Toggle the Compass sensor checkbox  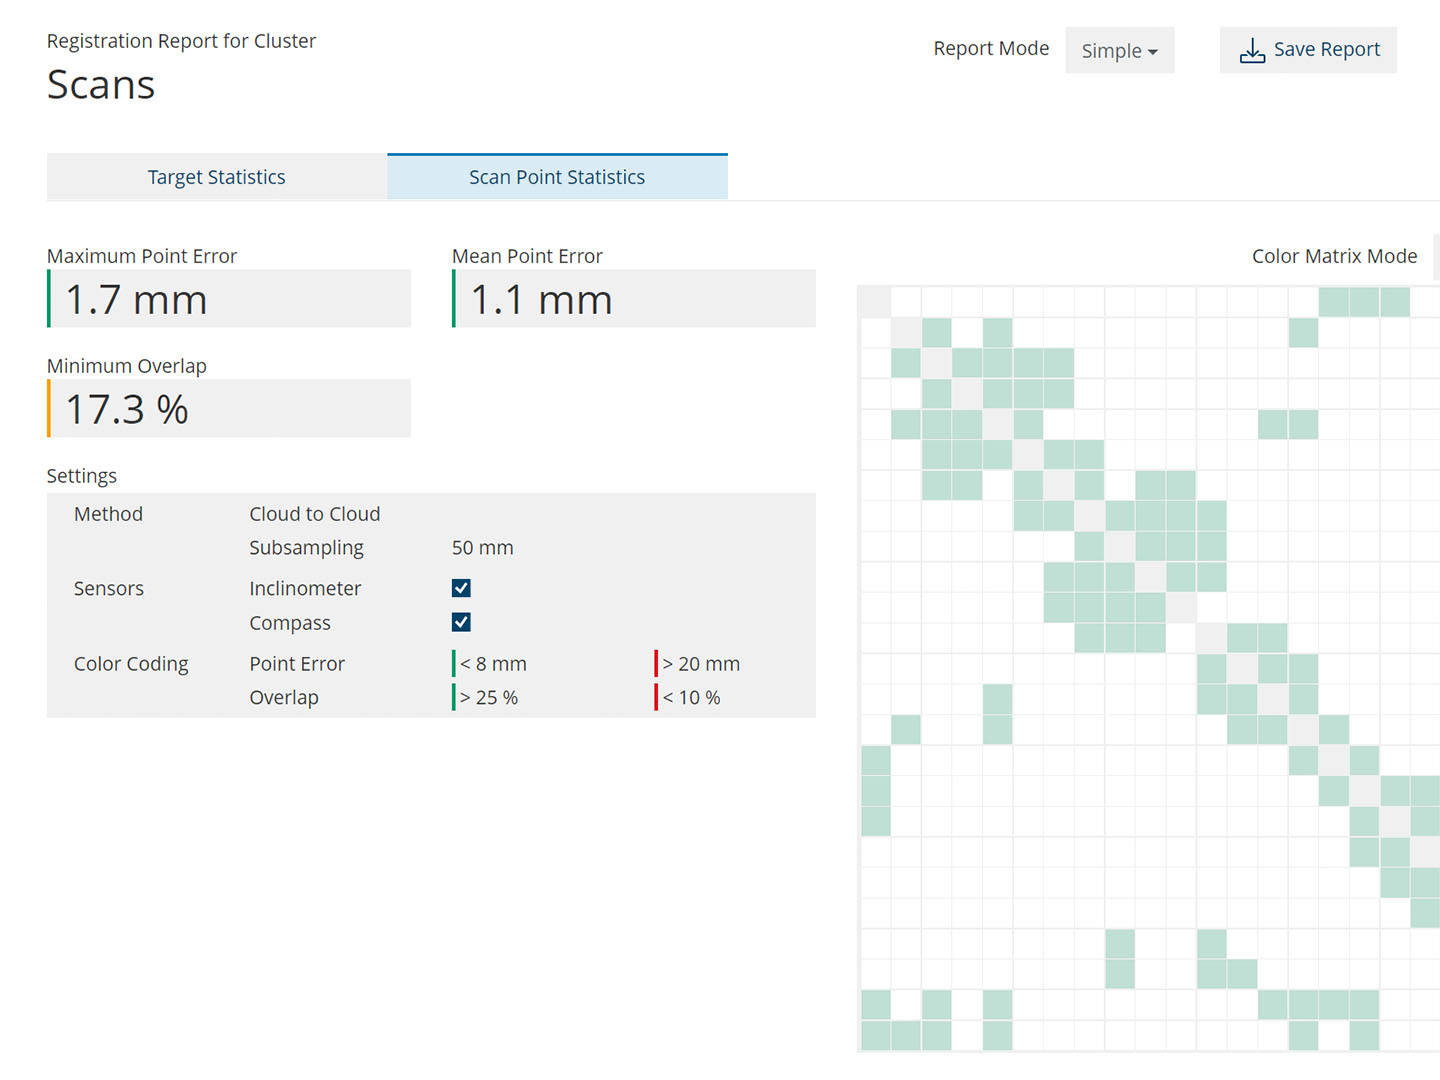[461, 622]
